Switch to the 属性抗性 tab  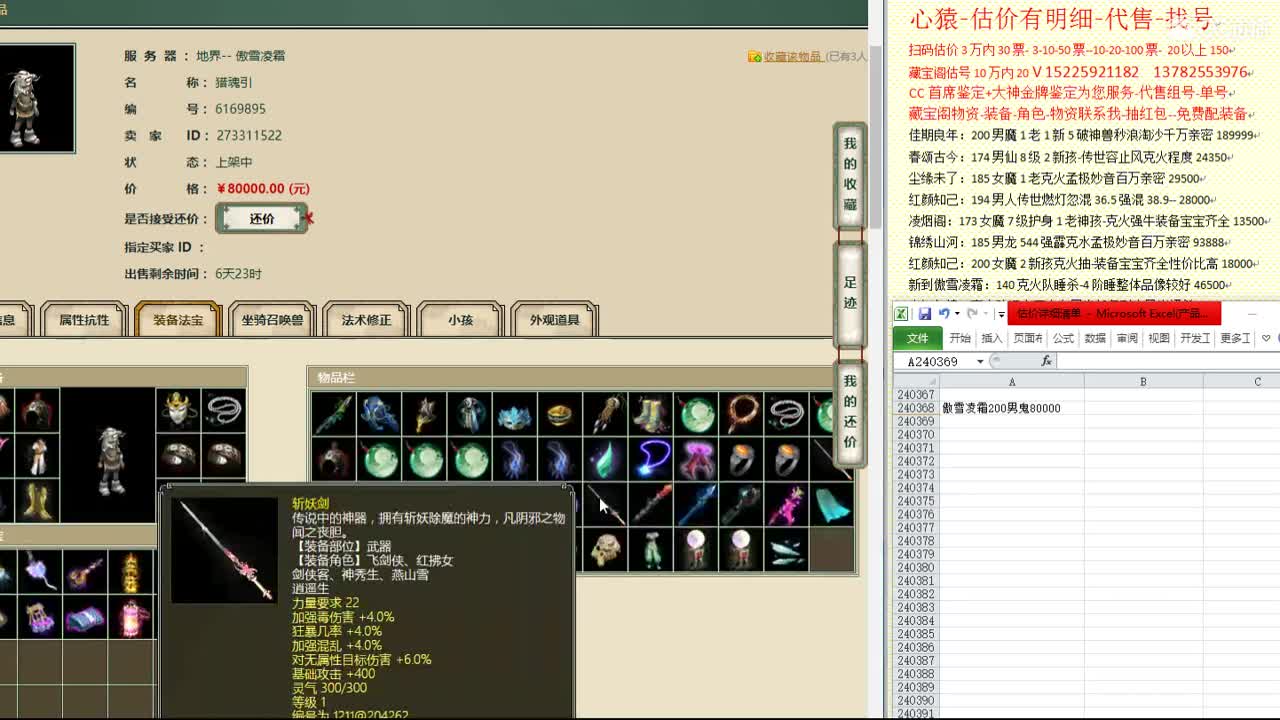(84, 320)
